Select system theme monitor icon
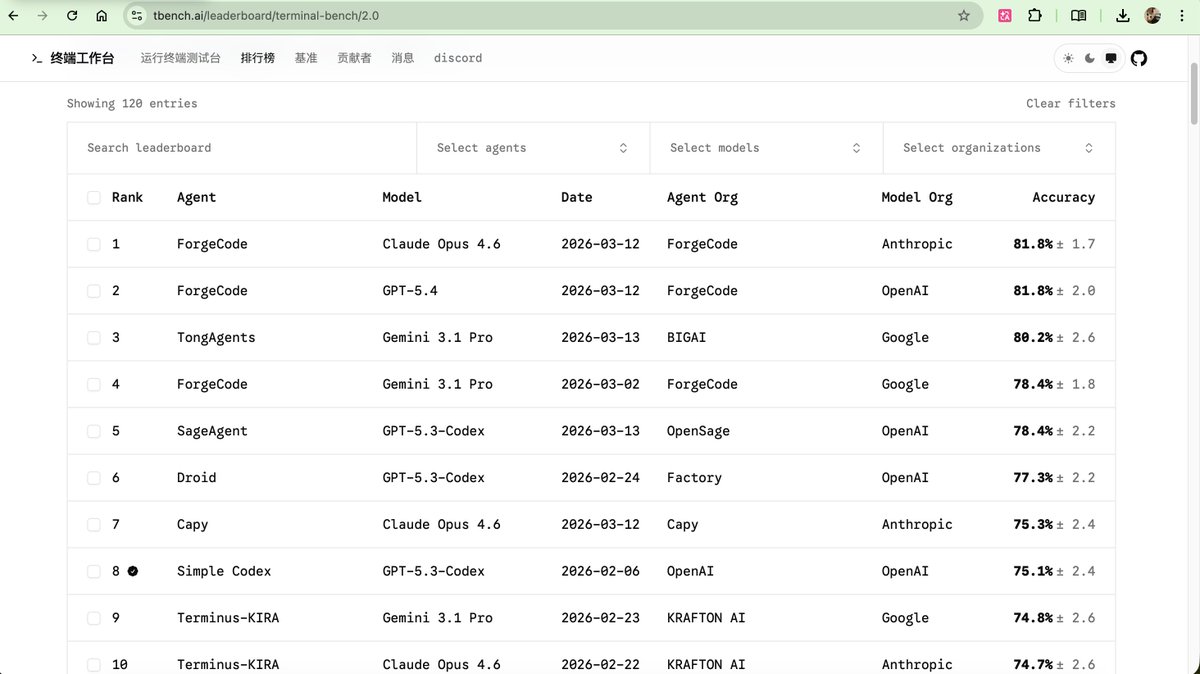This screenshot has height=674, width=1200. click(1110, 59)
